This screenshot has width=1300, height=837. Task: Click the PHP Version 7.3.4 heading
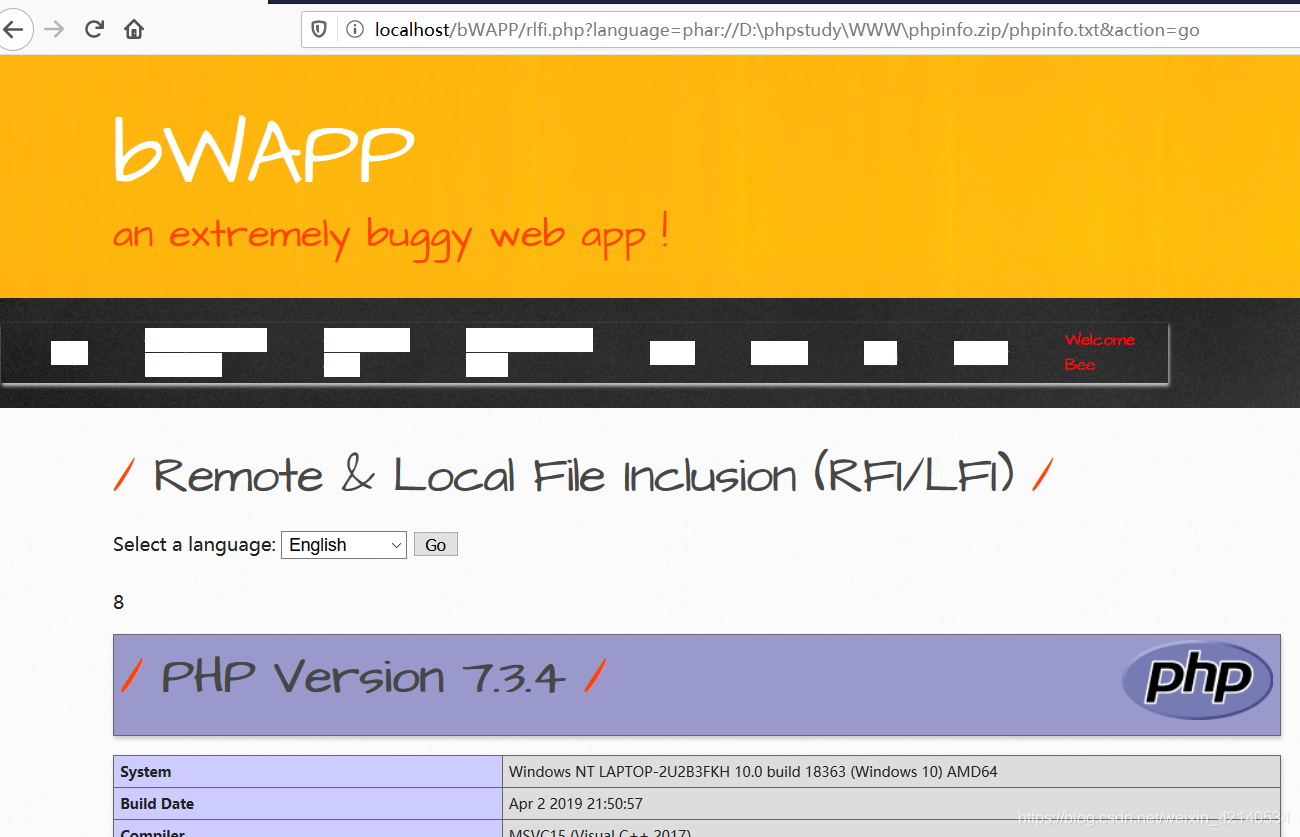(363, 677)
